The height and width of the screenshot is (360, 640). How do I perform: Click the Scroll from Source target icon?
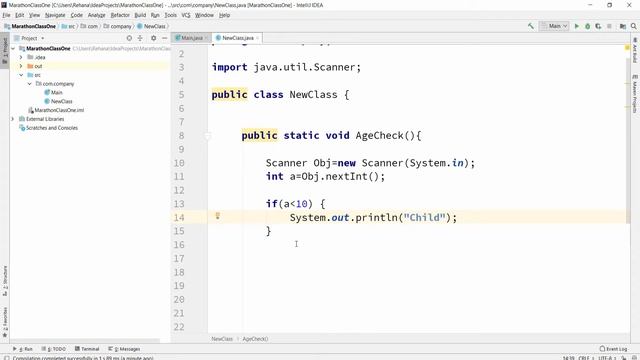pos(129,38)
